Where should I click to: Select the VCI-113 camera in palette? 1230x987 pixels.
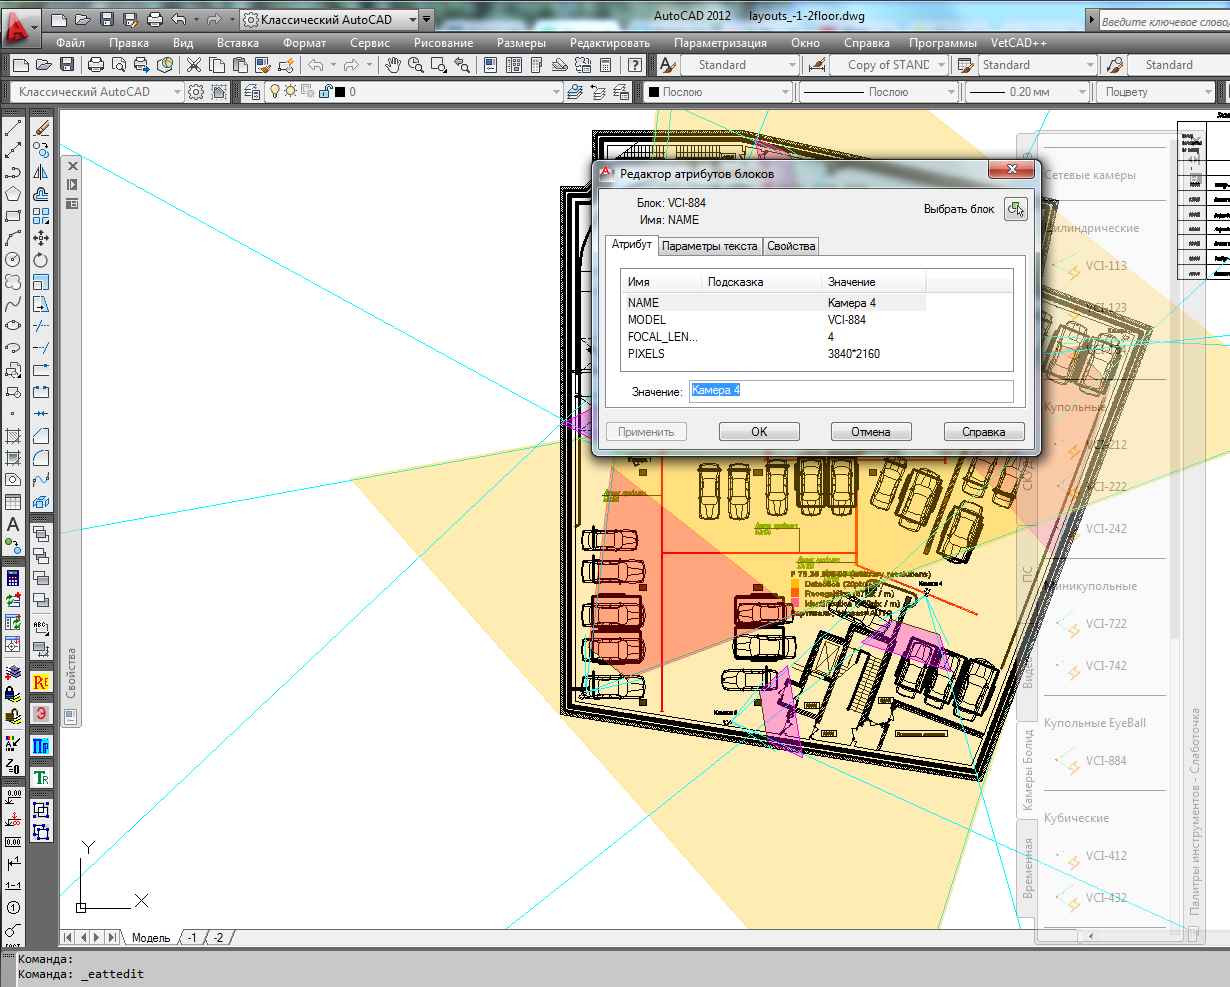point(1104,266)
